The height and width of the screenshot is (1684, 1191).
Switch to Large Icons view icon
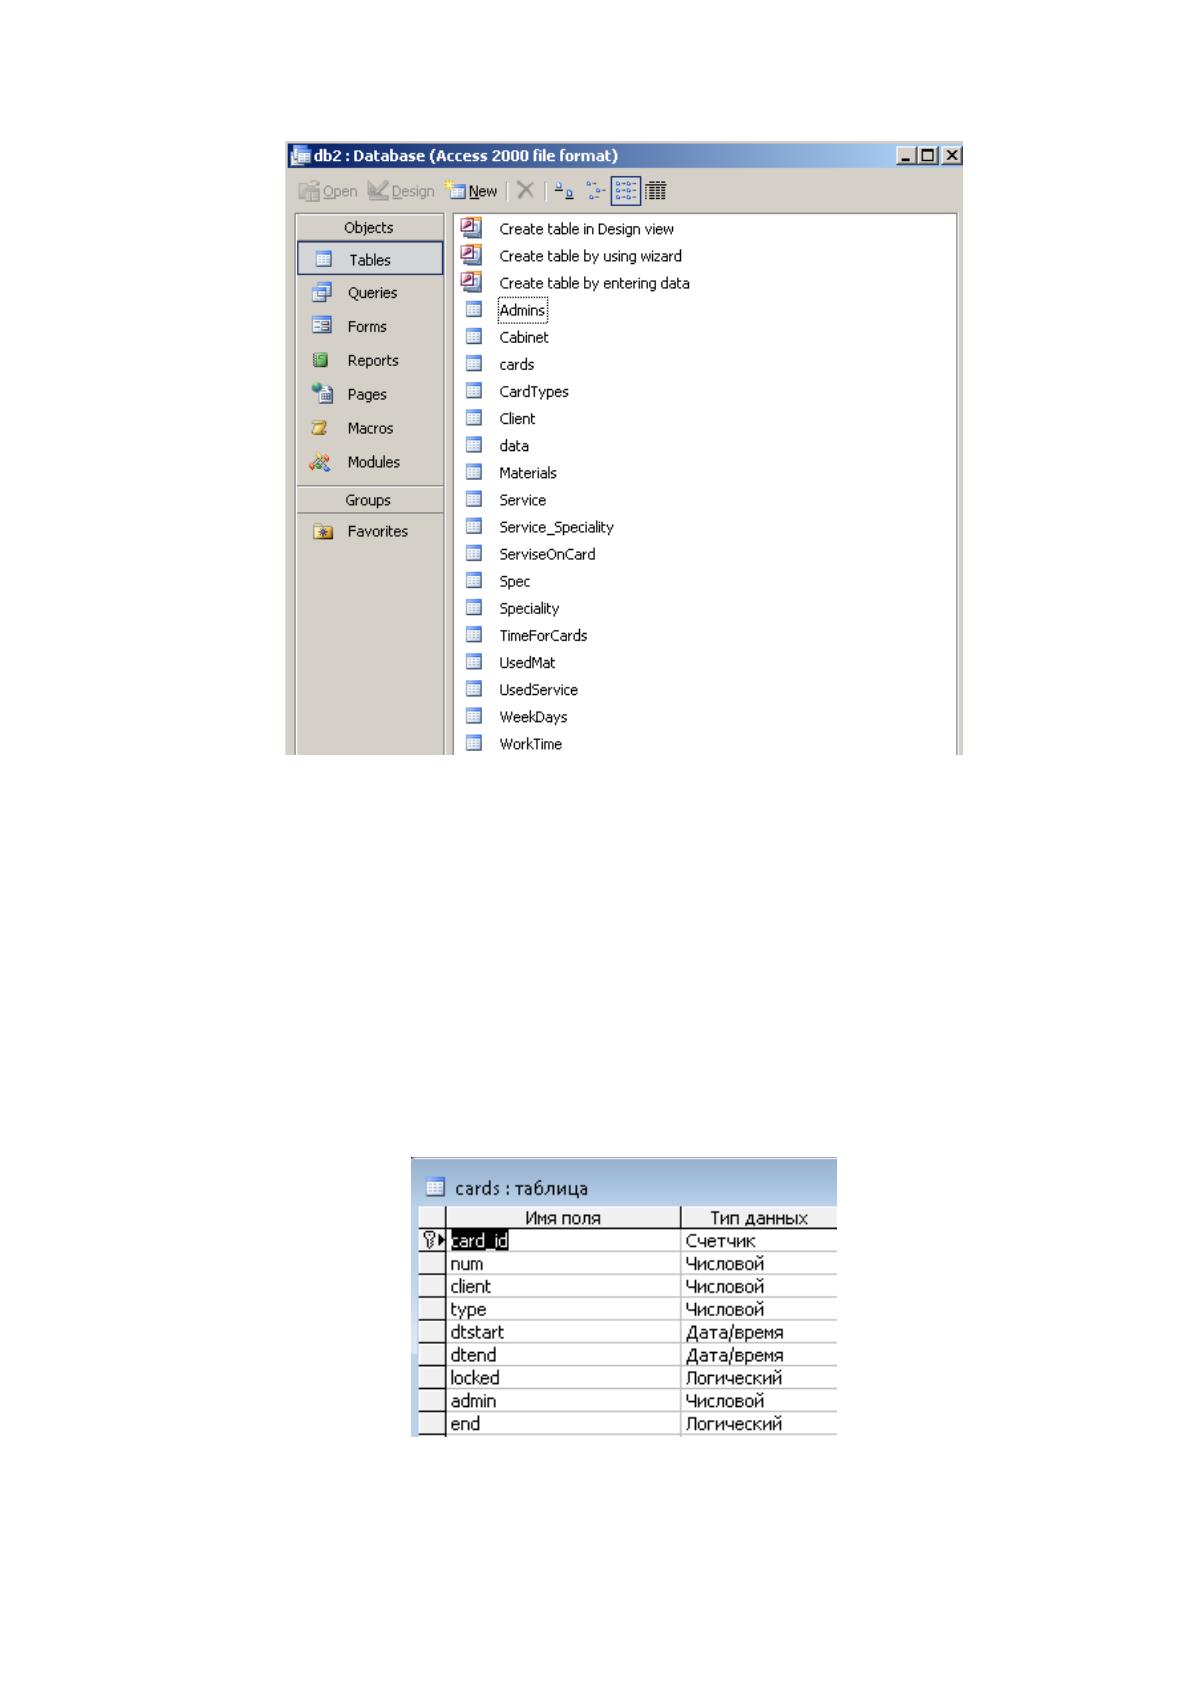coord(564,190)
